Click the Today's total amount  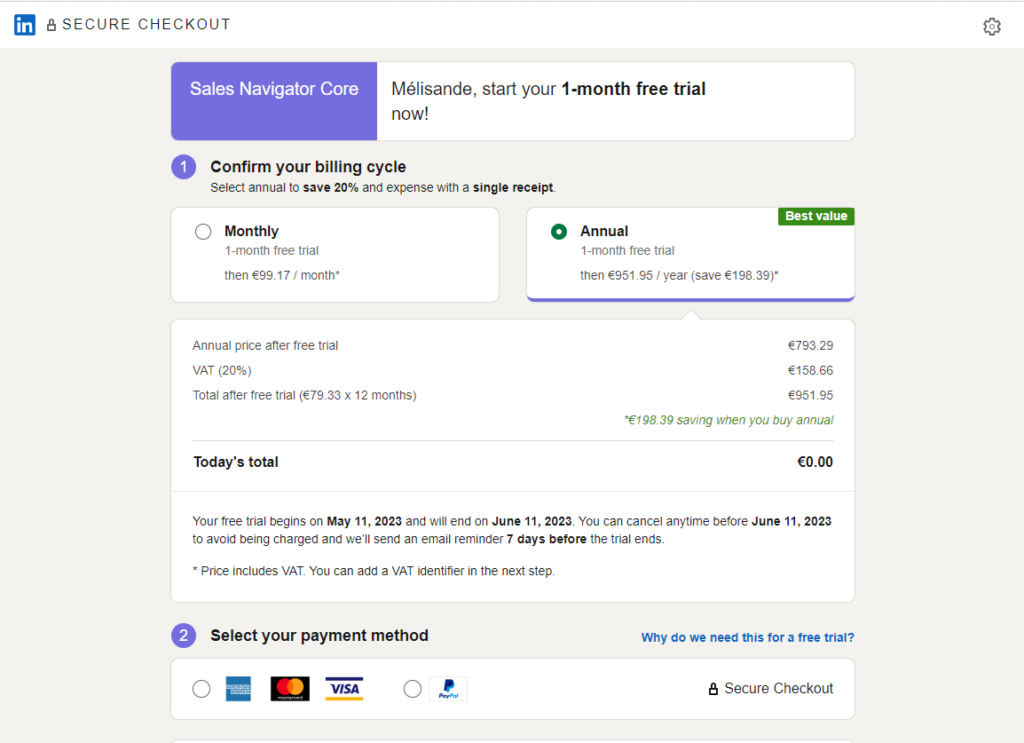(814, 462)
